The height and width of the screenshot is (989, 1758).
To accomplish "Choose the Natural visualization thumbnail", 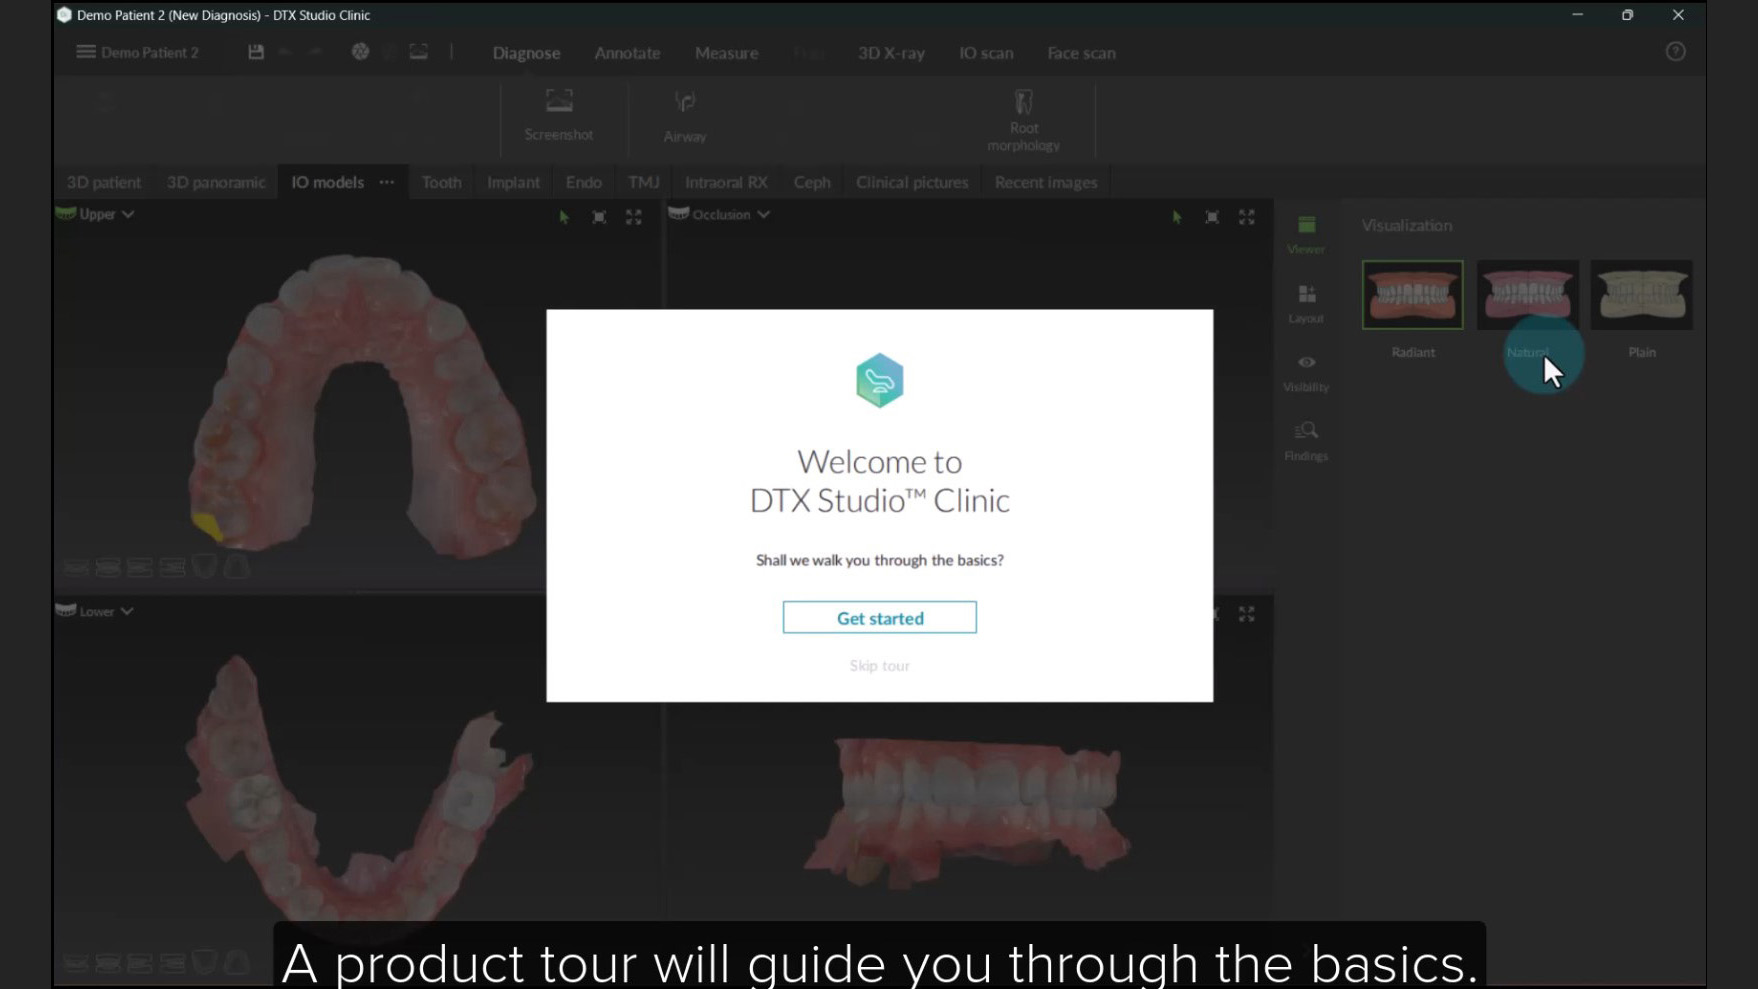I will [1527, 295].
